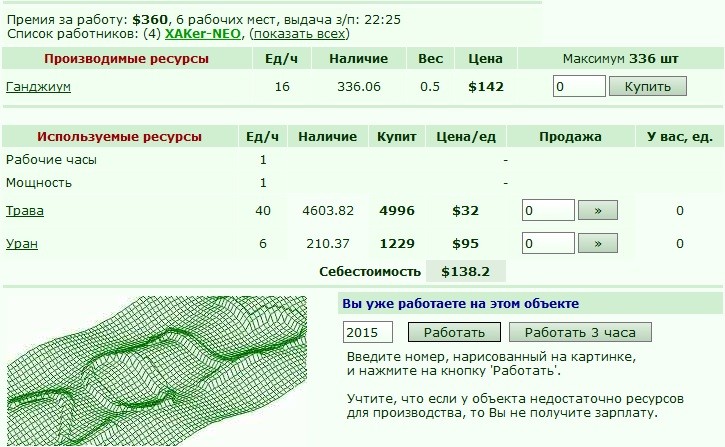Click the 'показать всех' link

coord(300,34)
